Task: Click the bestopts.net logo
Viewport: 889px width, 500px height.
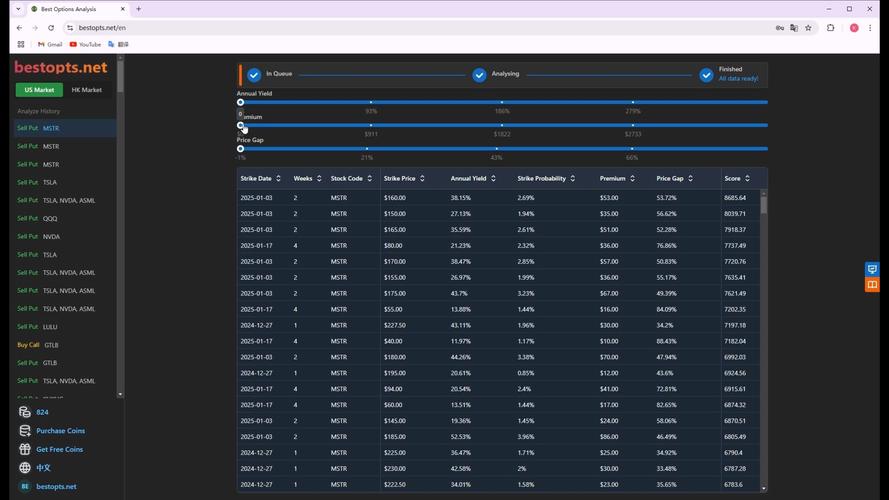Action: 61,67
